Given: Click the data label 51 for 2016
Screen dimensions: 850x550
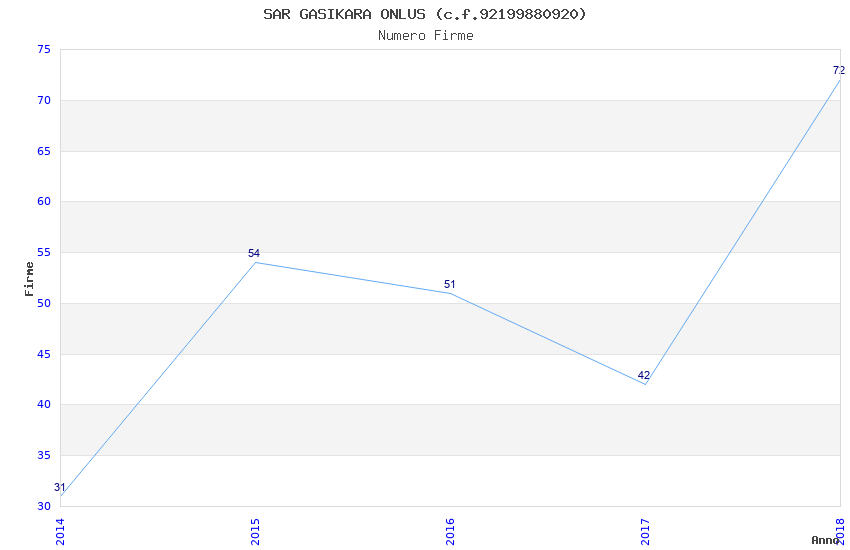Looking at the screenshot, I should (449, 284).
